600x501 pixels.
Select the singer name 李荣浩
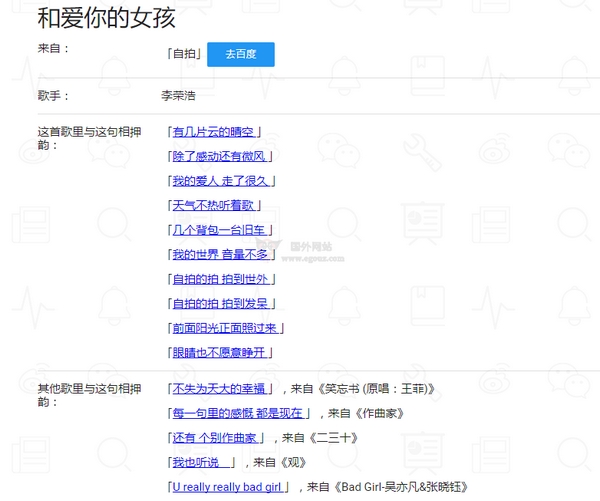coord(178,95)
